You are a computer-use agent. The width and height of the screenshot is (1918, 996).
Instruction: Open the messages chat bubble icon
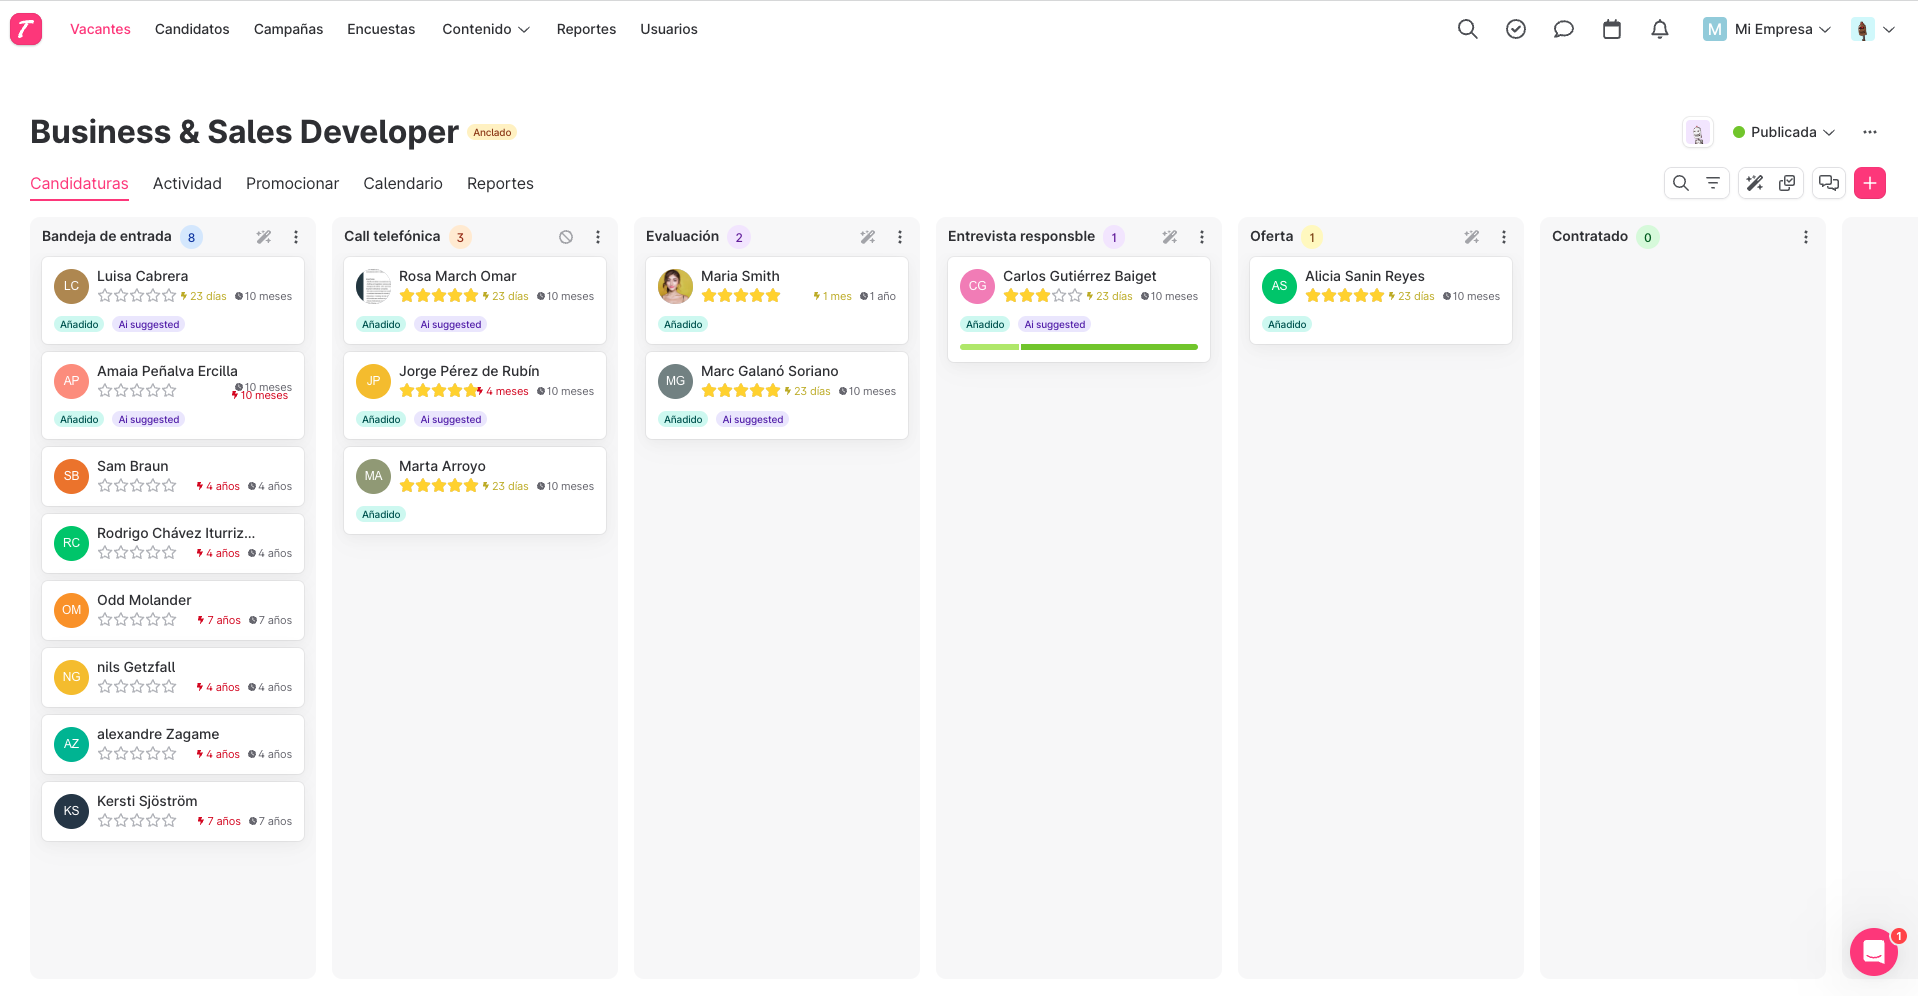(x=1563, y=29)
